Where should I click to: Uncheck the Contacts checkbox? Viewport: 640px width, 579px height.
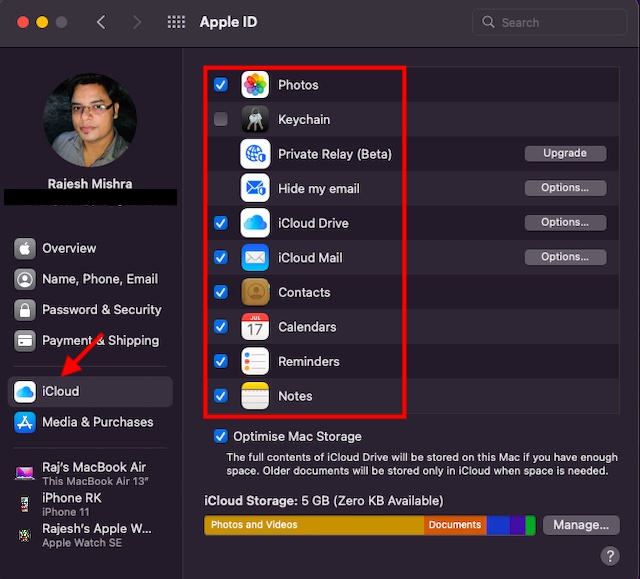click(x=221, y=292)
